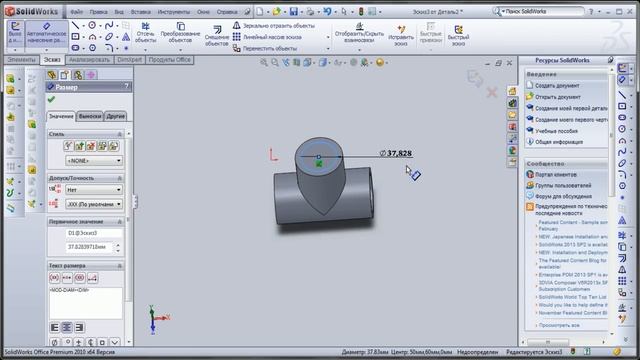Select the Line sketch tool
The width and height of the screenshot is (640, 360).
click(76, 25)
